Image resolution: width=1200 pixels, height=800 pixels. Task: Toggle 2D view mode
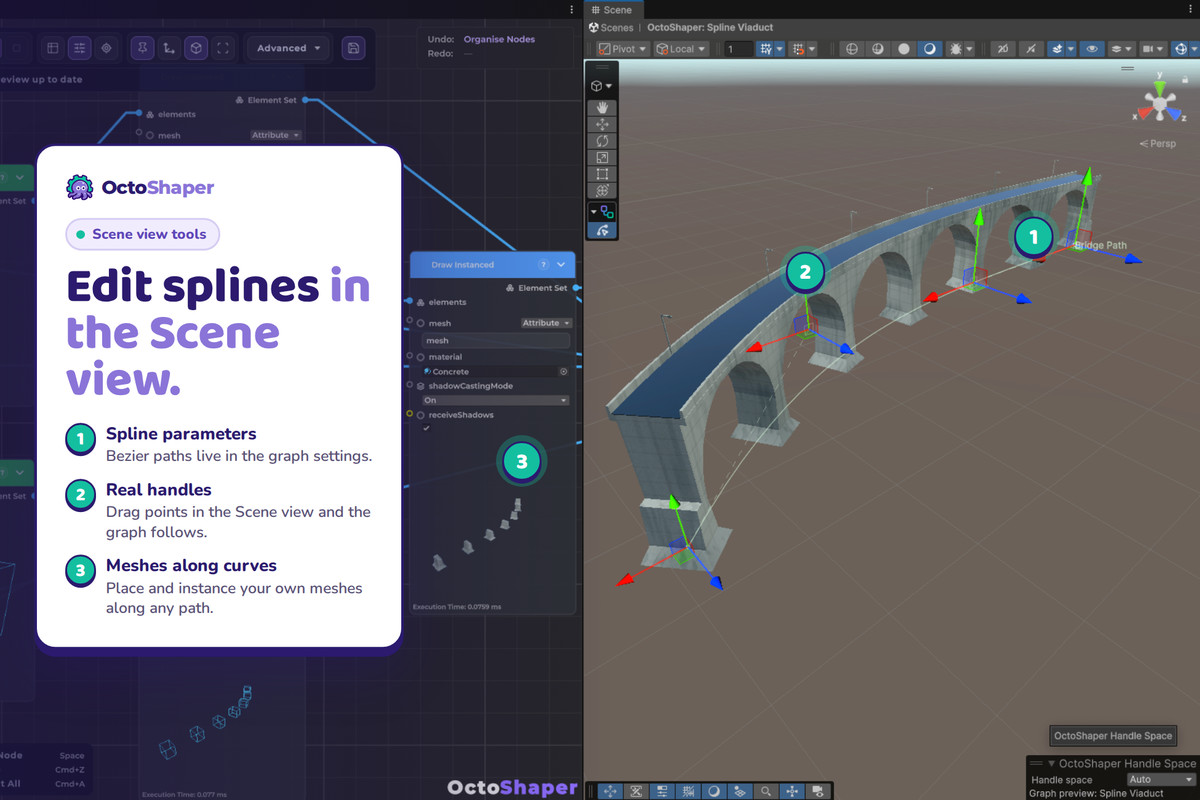(1003, 48)
